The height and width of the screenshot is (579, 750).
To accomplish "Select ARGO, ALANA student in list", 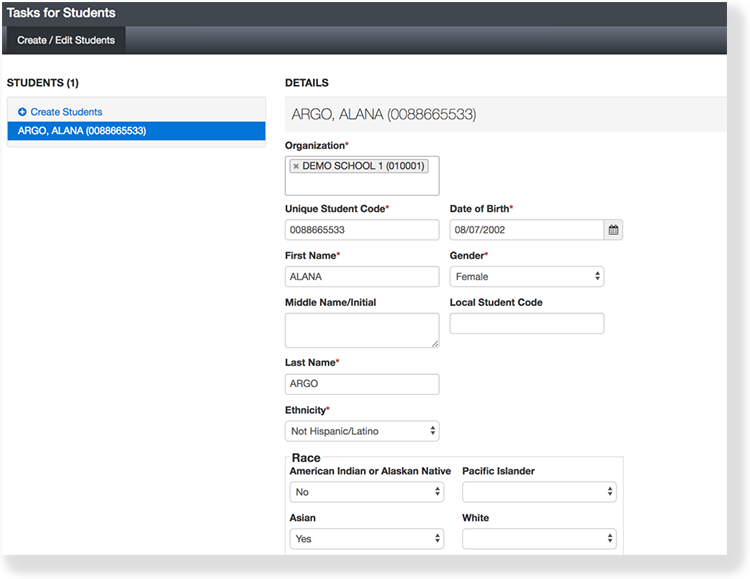I will (x=136, y=131).
